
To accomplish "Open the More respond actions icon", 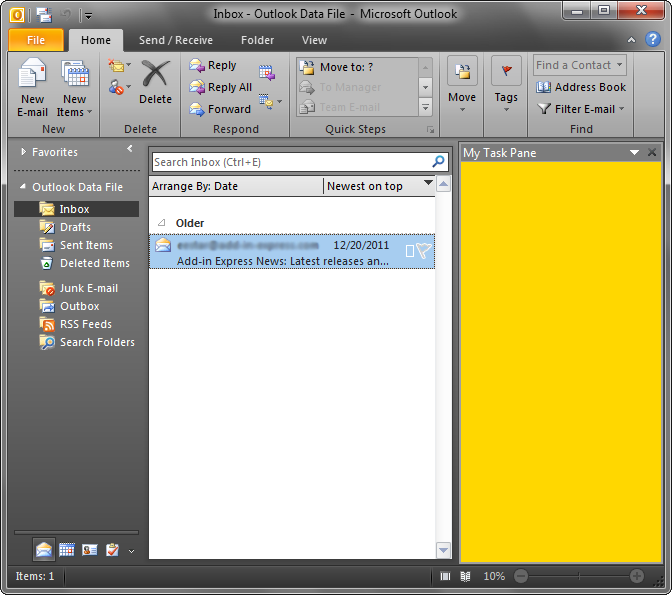I will point(270,102).
